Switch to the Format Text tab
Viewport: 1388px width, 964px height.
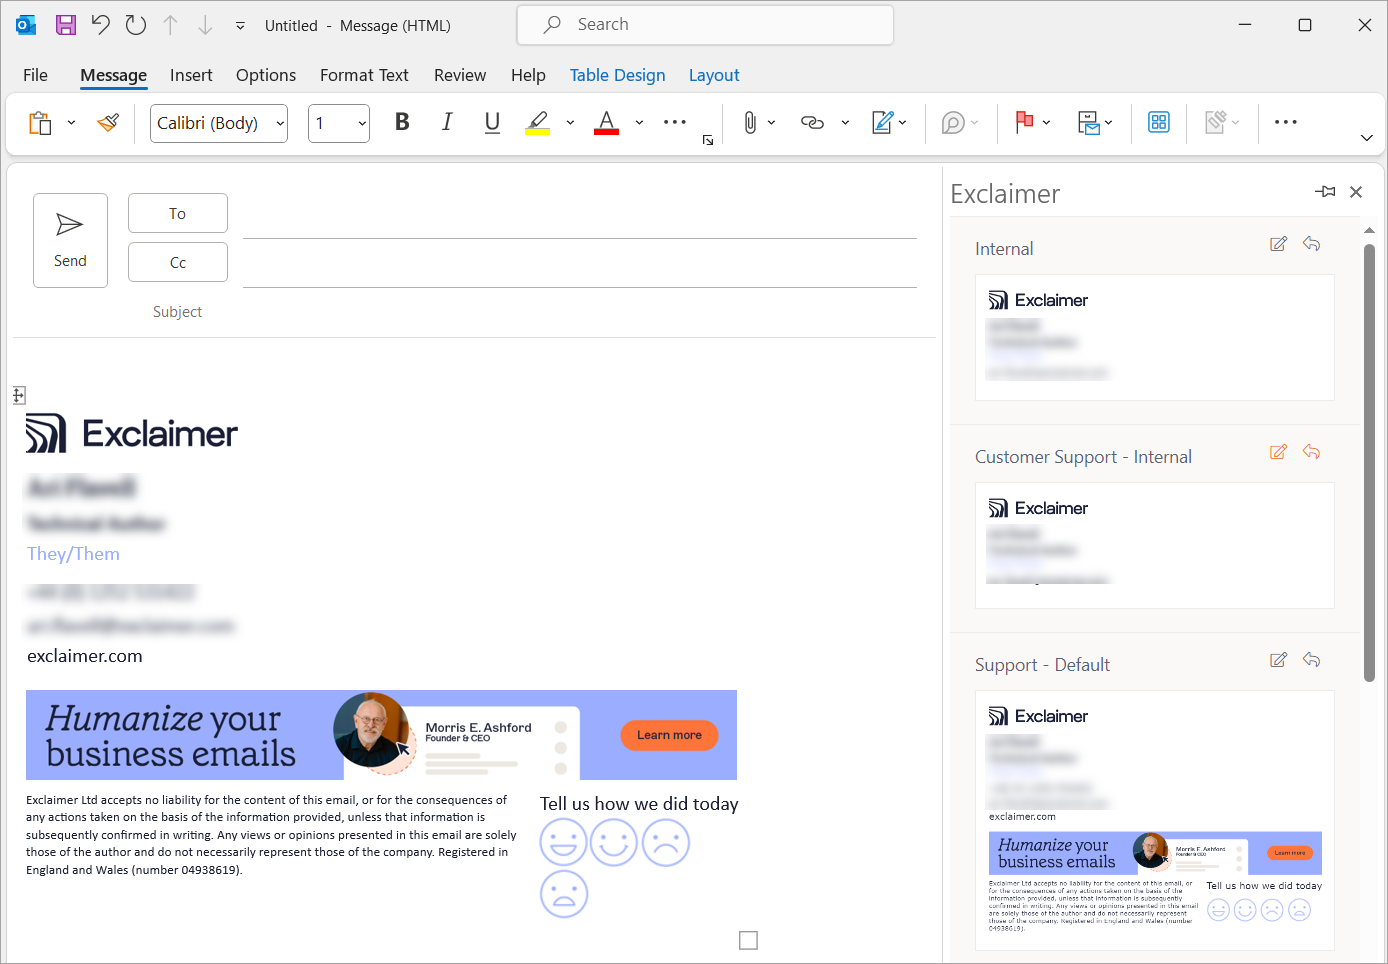point(364,75)
